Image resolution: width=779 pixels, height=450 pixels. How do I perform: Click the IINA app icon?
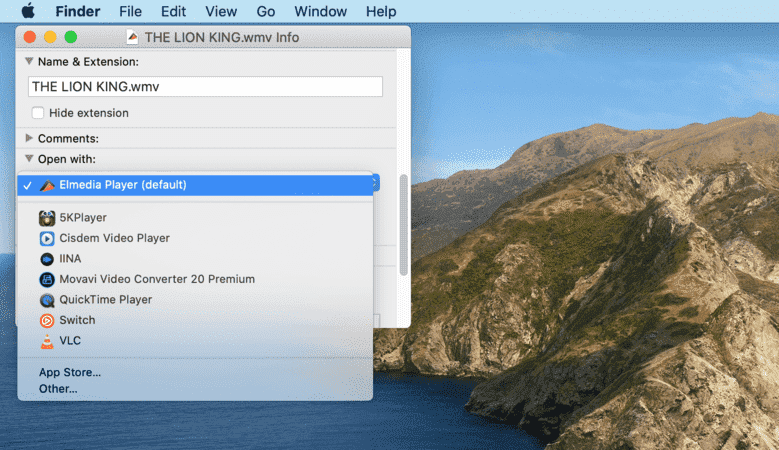click(47, 259)
